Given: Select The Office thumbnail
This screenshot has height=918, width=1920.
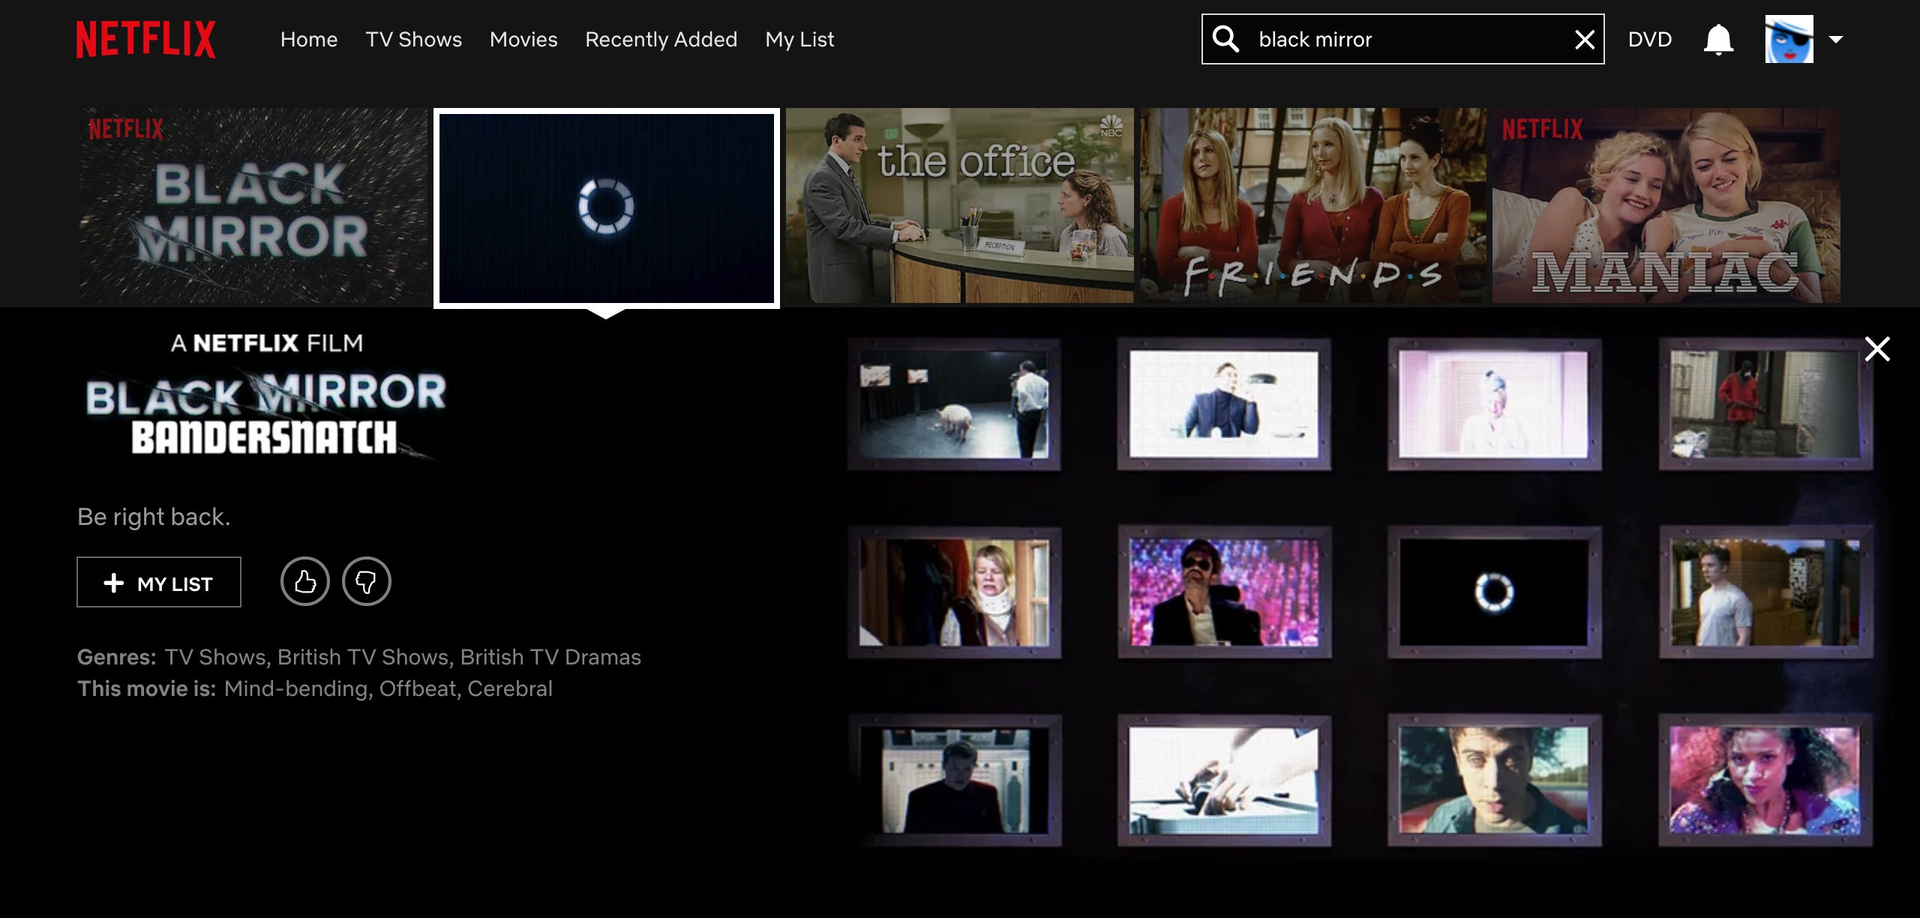Looking at the screenshot, I should (x=960, y=206).
